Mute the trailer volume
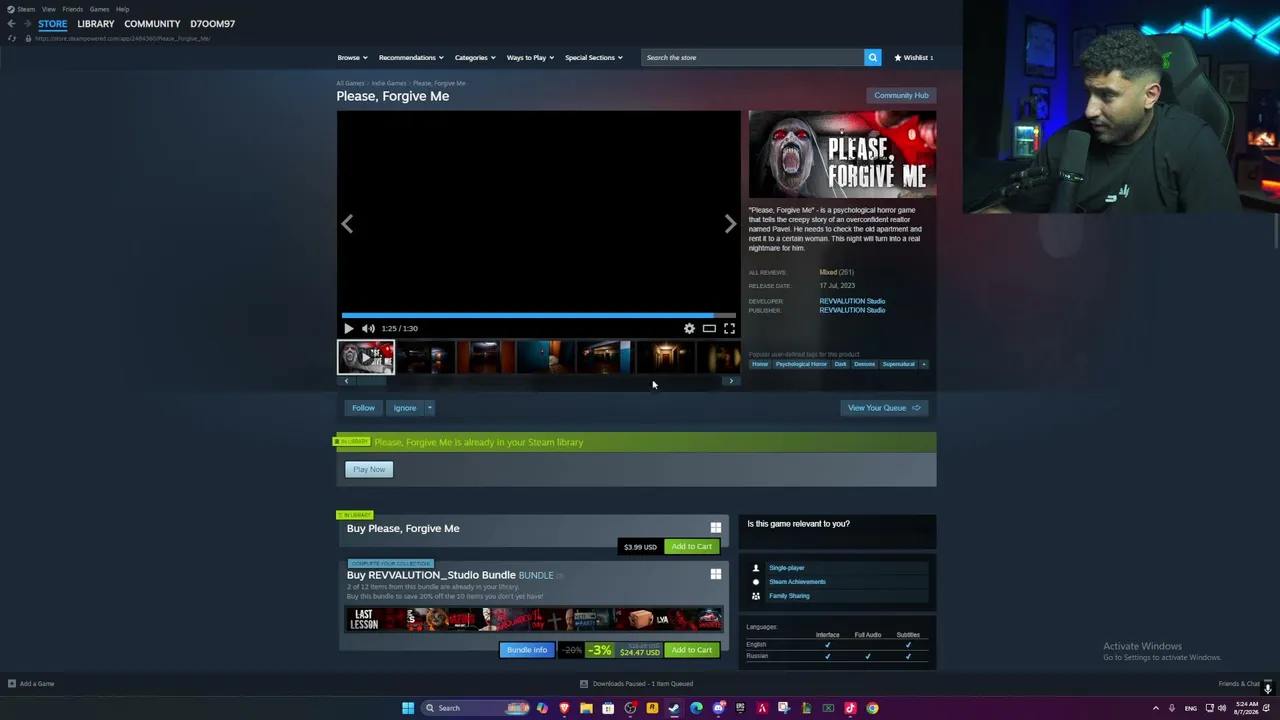The width and height of the screenshot is (1280, 720). (x=368, y=328)
